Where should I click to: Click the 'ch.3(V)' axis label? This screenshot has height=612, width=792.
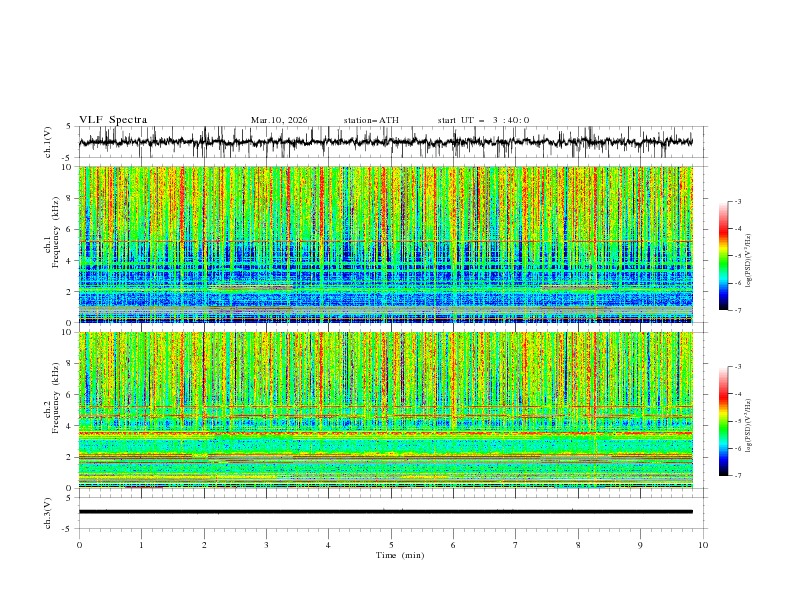tap(48, 513)
